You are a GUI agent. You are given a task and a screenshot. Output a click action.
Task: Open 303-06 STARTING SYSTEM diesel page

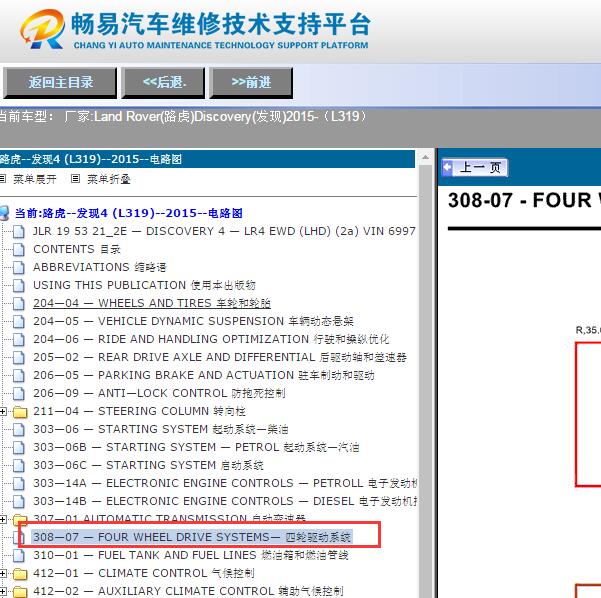click(x=161, y=429)
